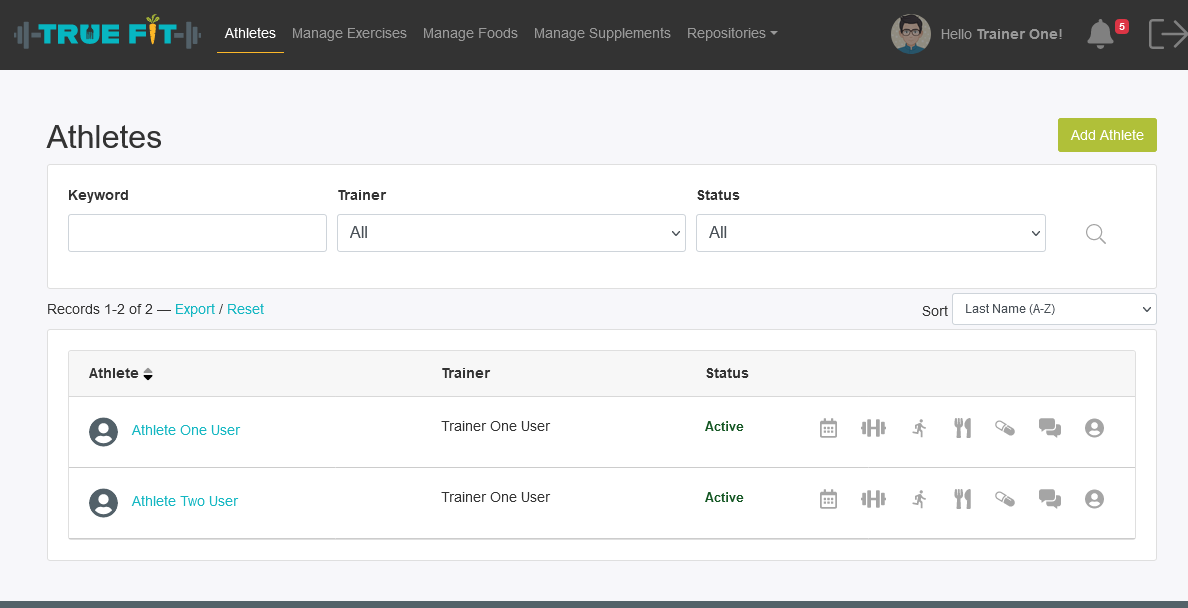The height and width of the screenshot is (608, 1188).
Task: Expand the Status filter dropdown
Action: tap(870, 233)
